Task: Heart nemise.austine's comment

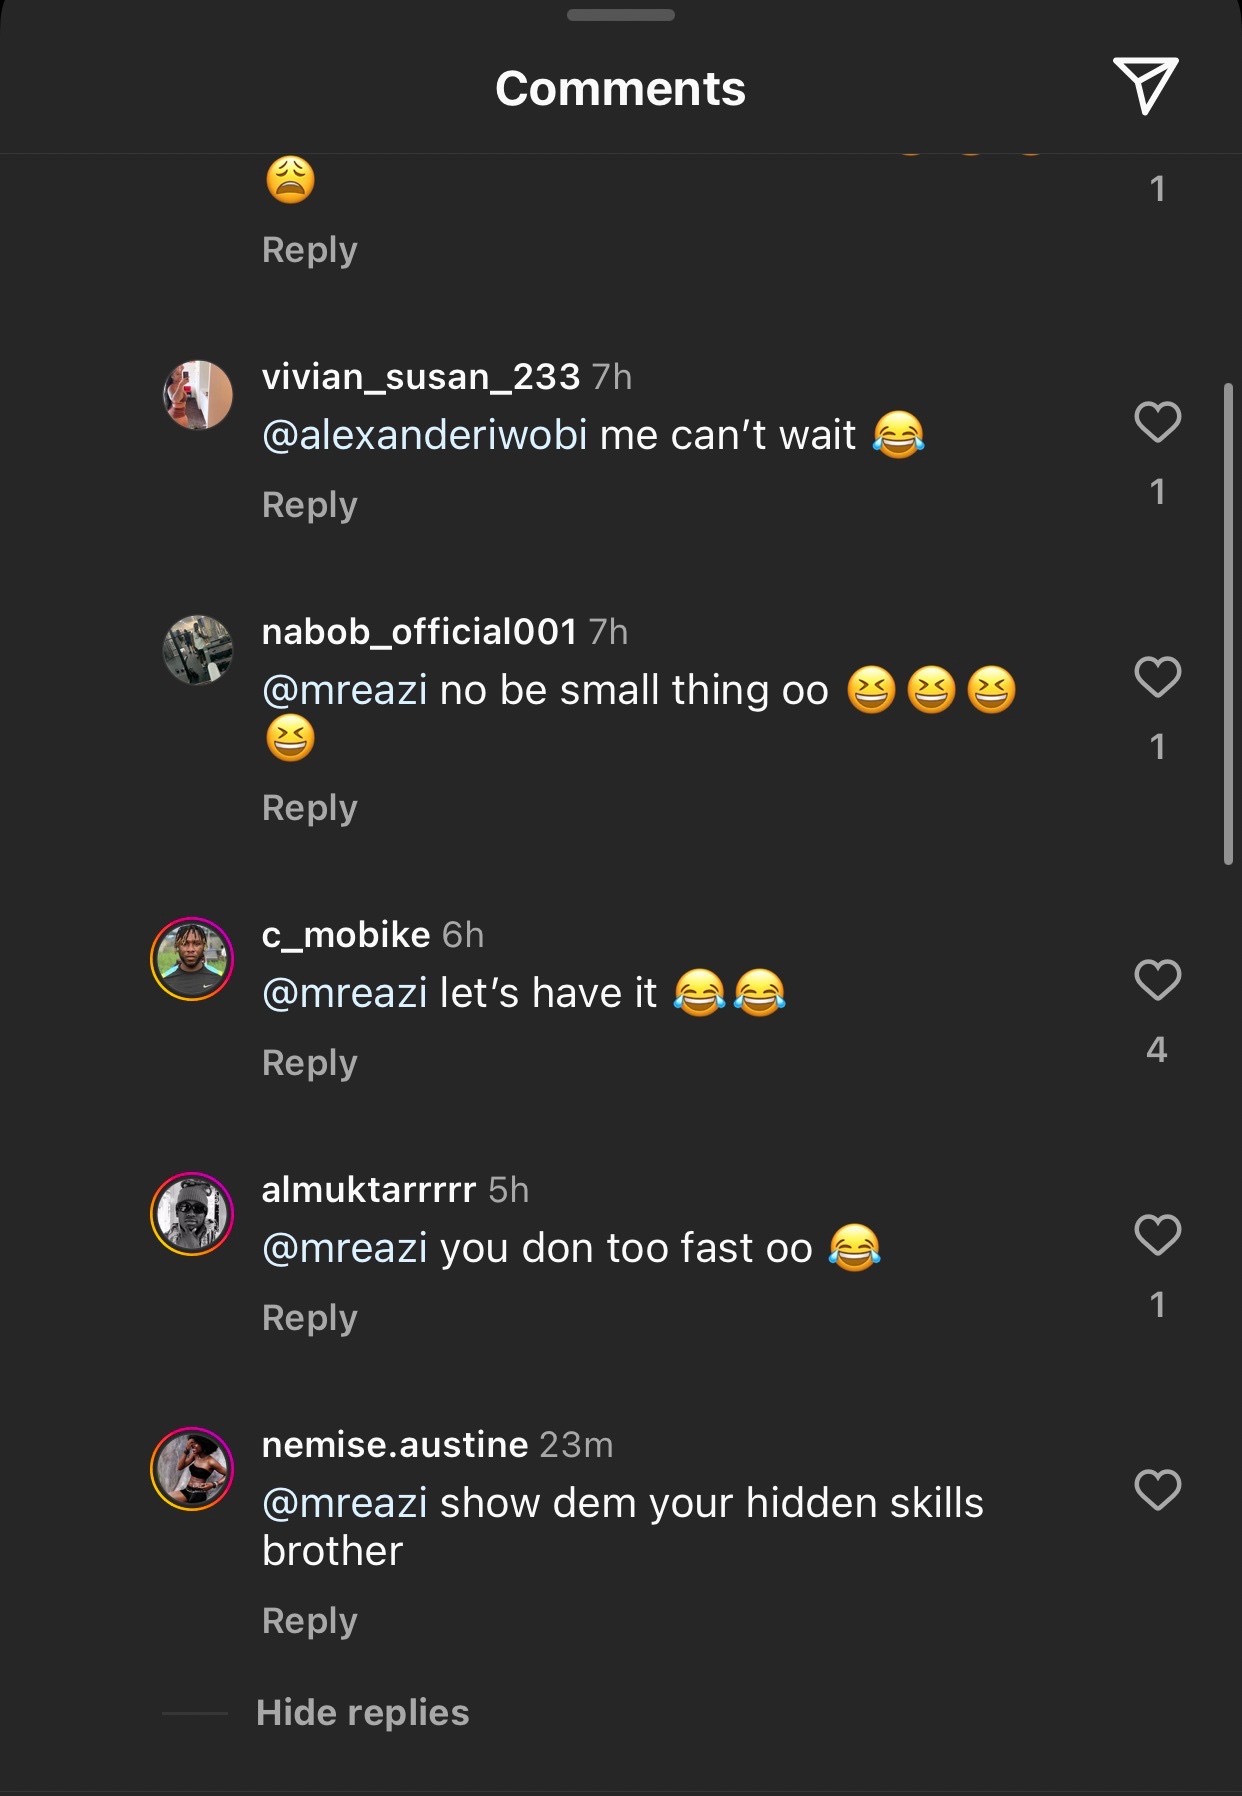Action: [x=1158, y=1489]
